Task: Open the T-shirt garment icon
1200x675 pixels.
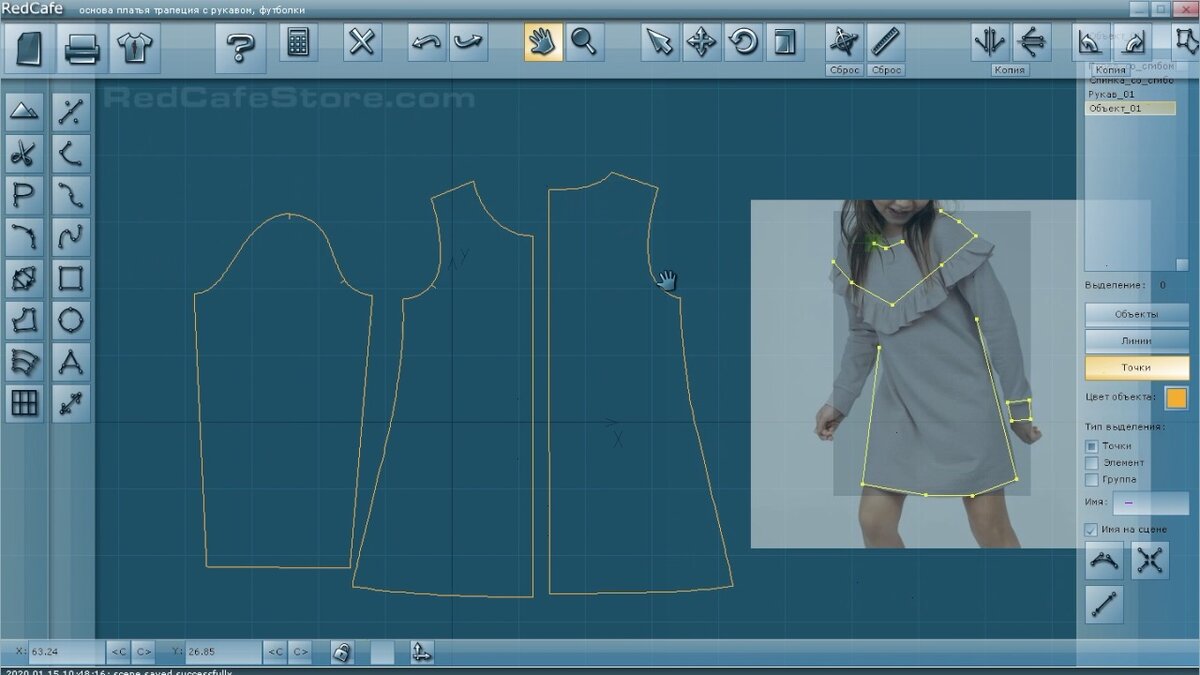Action: tap(133, 47)
